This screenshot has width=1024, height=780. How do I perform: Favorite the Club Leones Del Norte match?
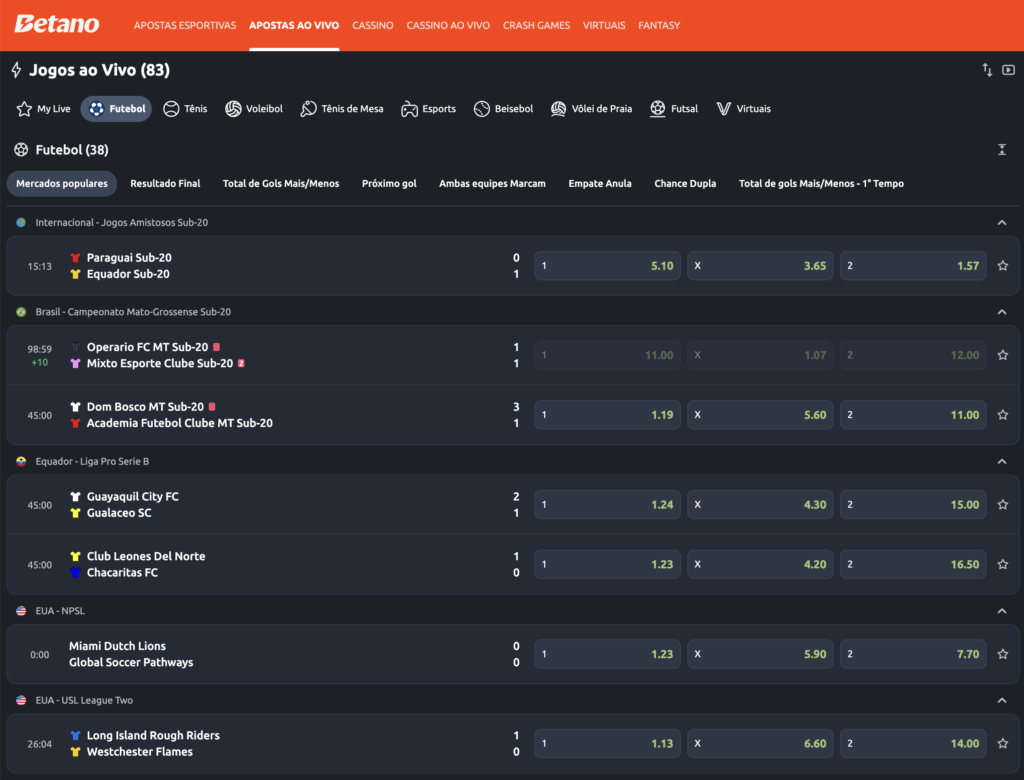[x=1002, y=564]
